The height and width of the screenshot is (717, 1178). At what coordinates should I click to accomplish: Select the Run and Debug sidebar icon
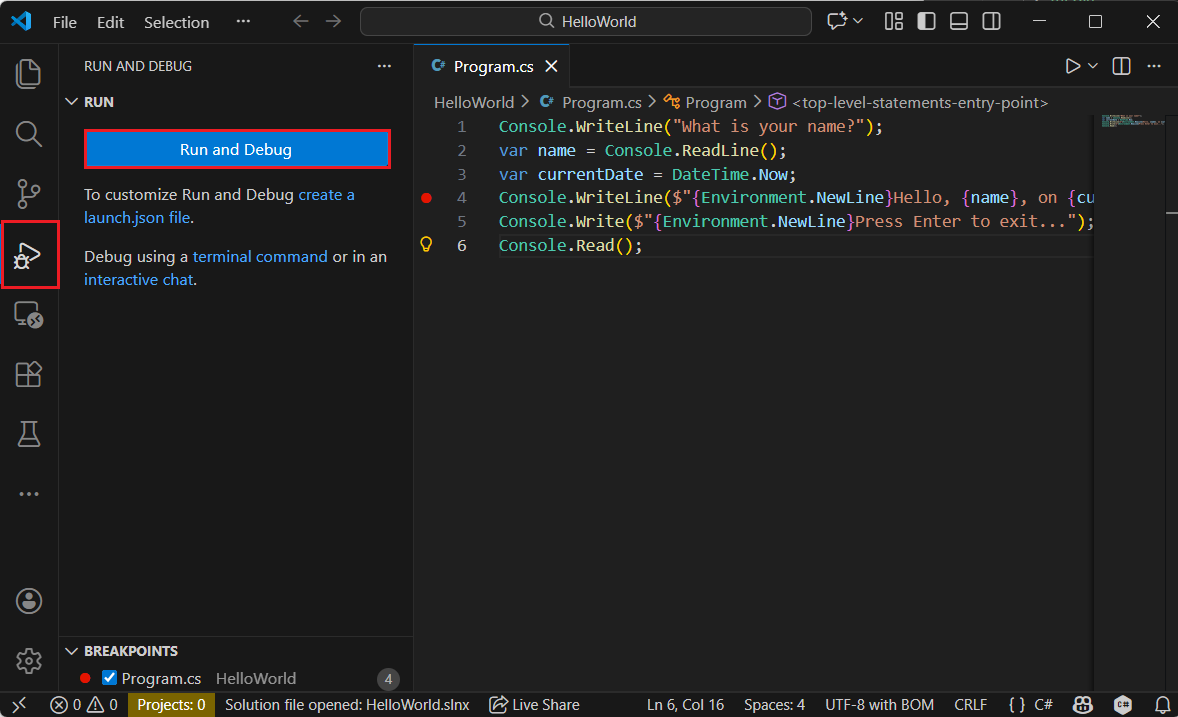(x=28, y=255)
